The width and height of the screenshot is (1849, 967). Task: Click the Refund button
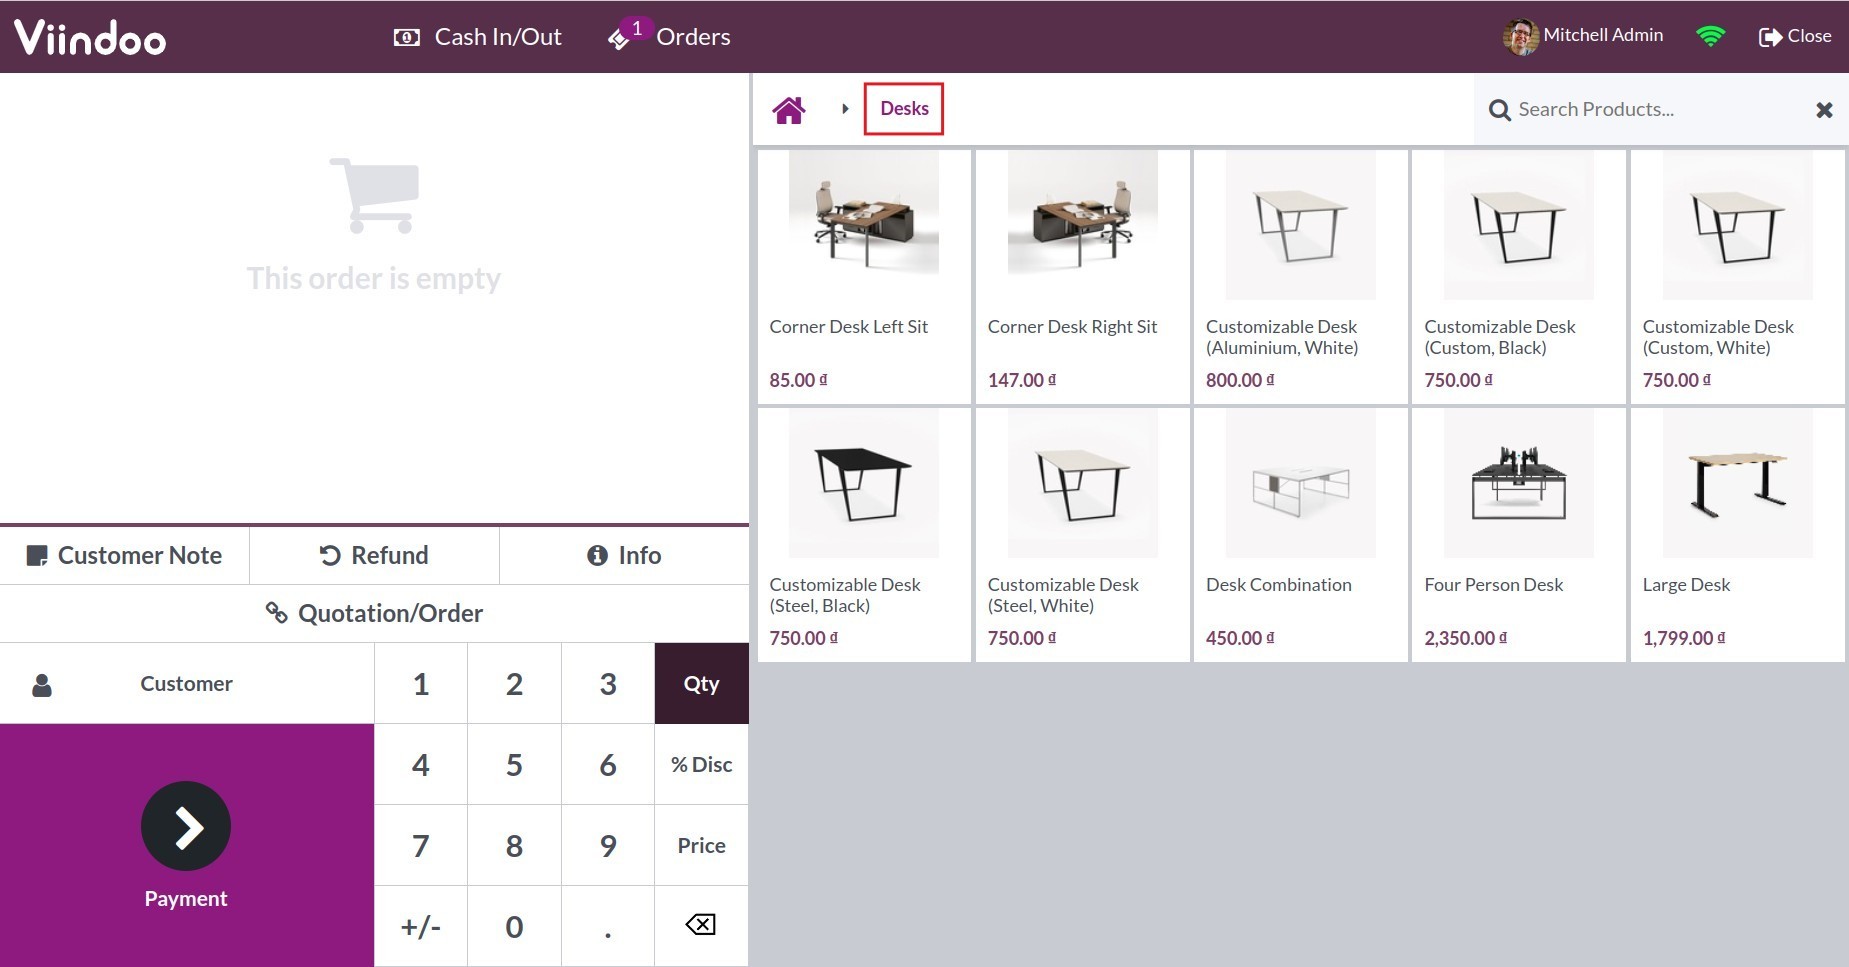pos(374,555)
